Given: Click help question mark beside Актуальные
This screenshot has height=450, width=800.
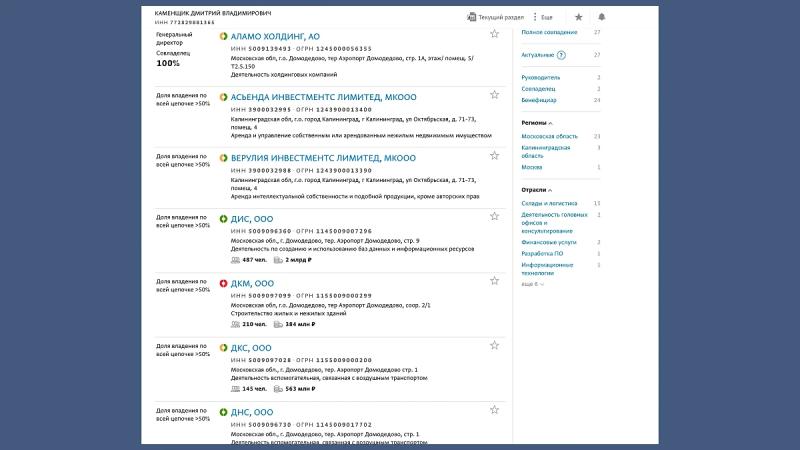Looking at the screenshot, I should click(x=561, y=55).
